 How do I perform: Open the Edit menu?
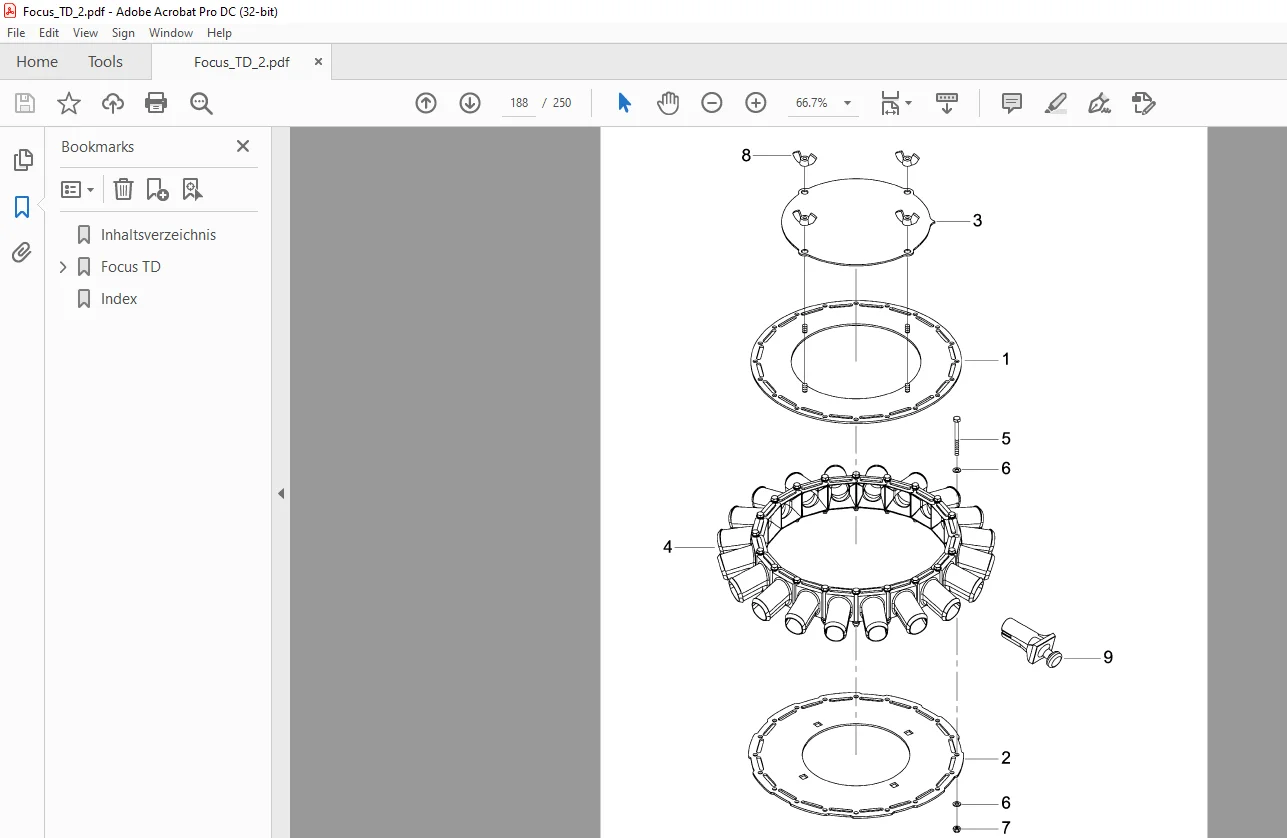(x=49, y=33)
